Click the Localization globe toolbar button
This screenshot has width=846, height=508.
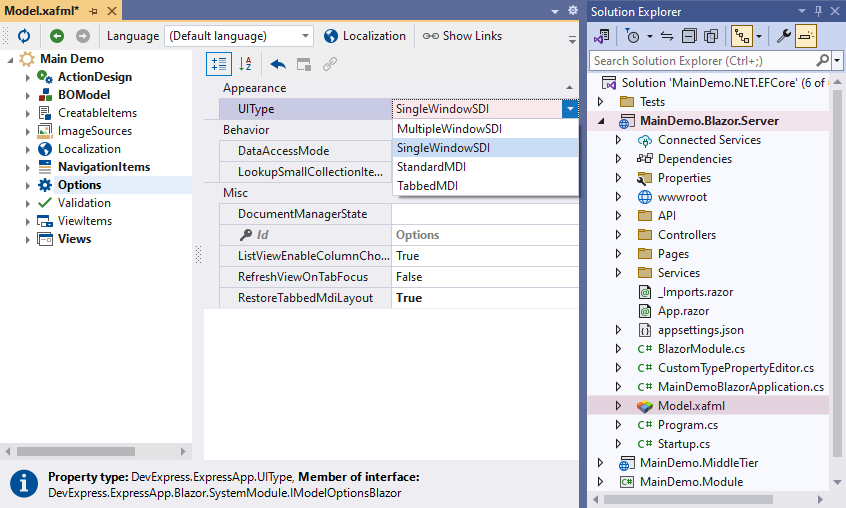pos(365,36)
